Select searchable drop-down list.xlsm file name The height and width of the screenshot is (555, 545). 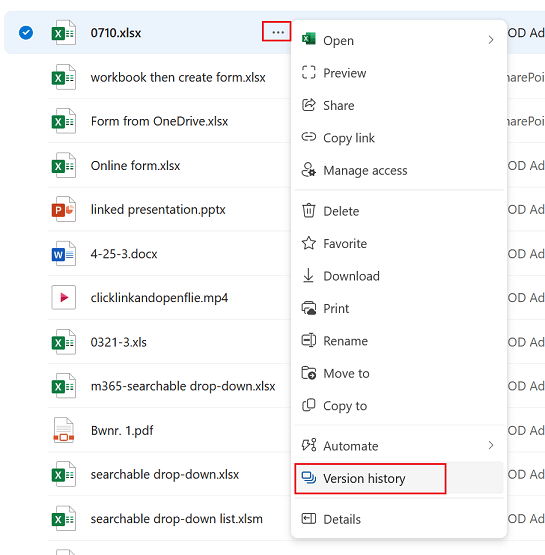tap(177, 519)
